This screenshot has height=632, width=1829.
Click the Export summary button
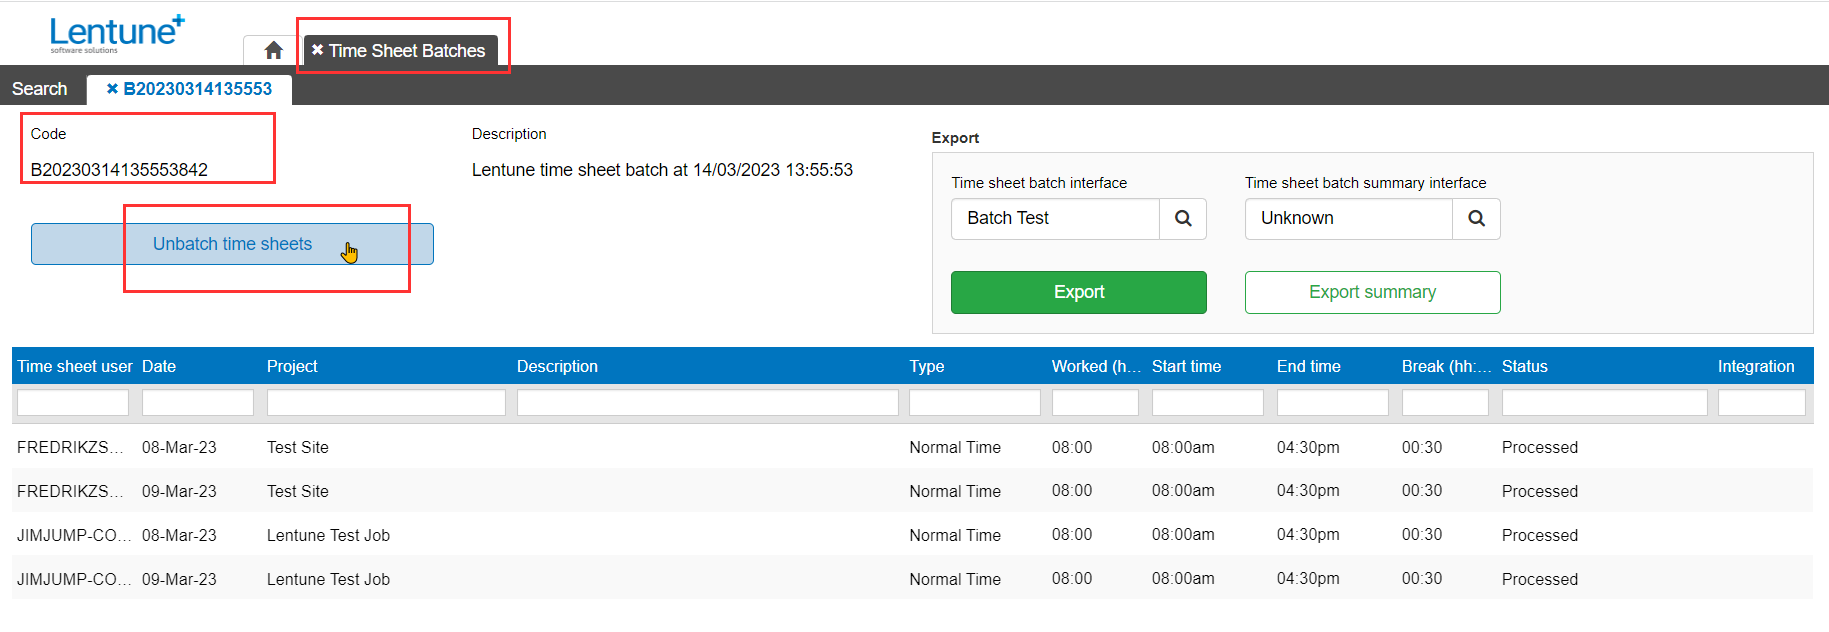pyautogui.click(x=1372, y=292)
